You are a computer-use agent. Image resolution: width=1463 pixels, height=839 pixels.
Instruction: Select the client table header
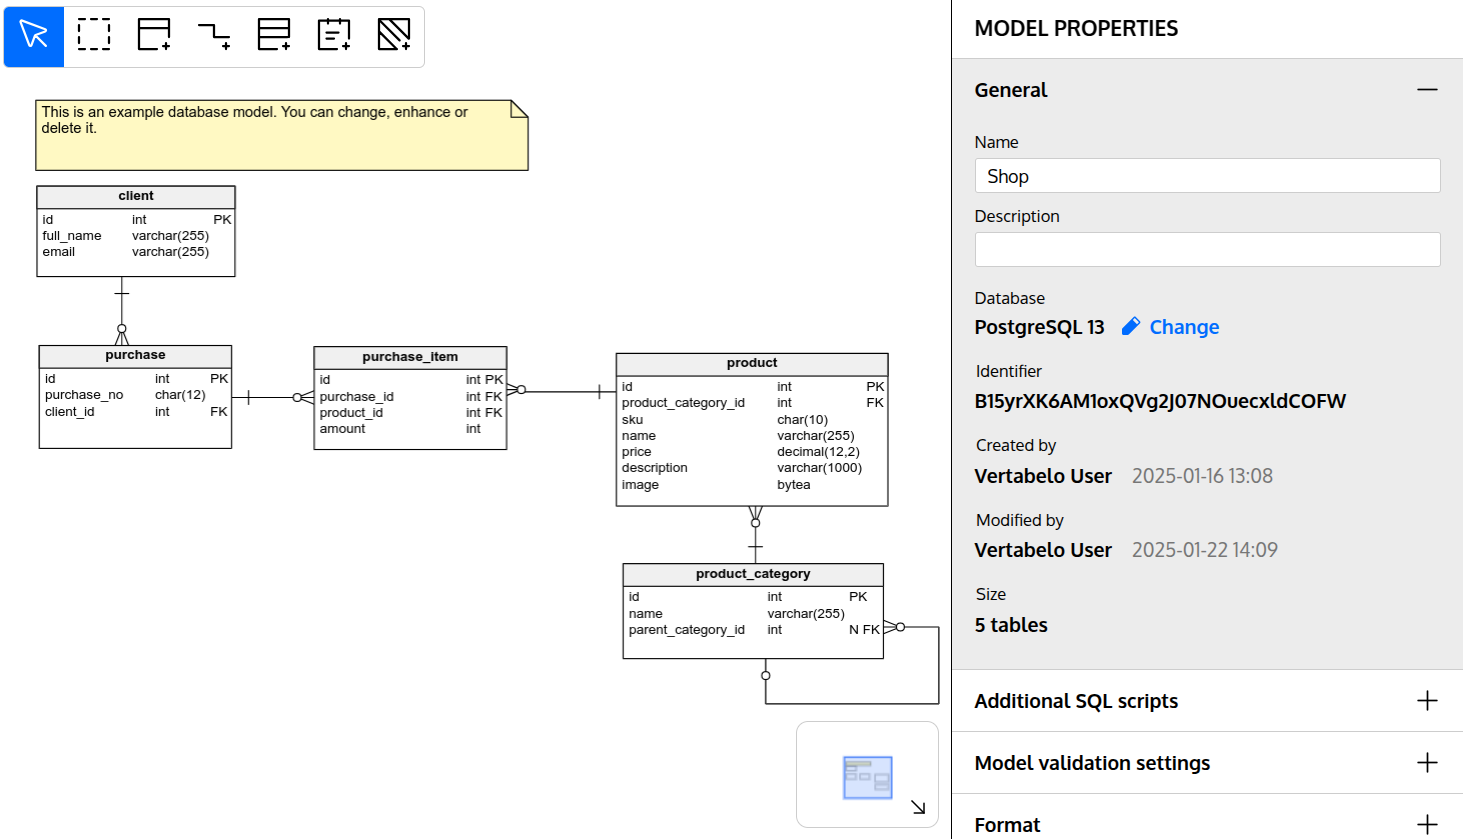[x=136, y=196]
